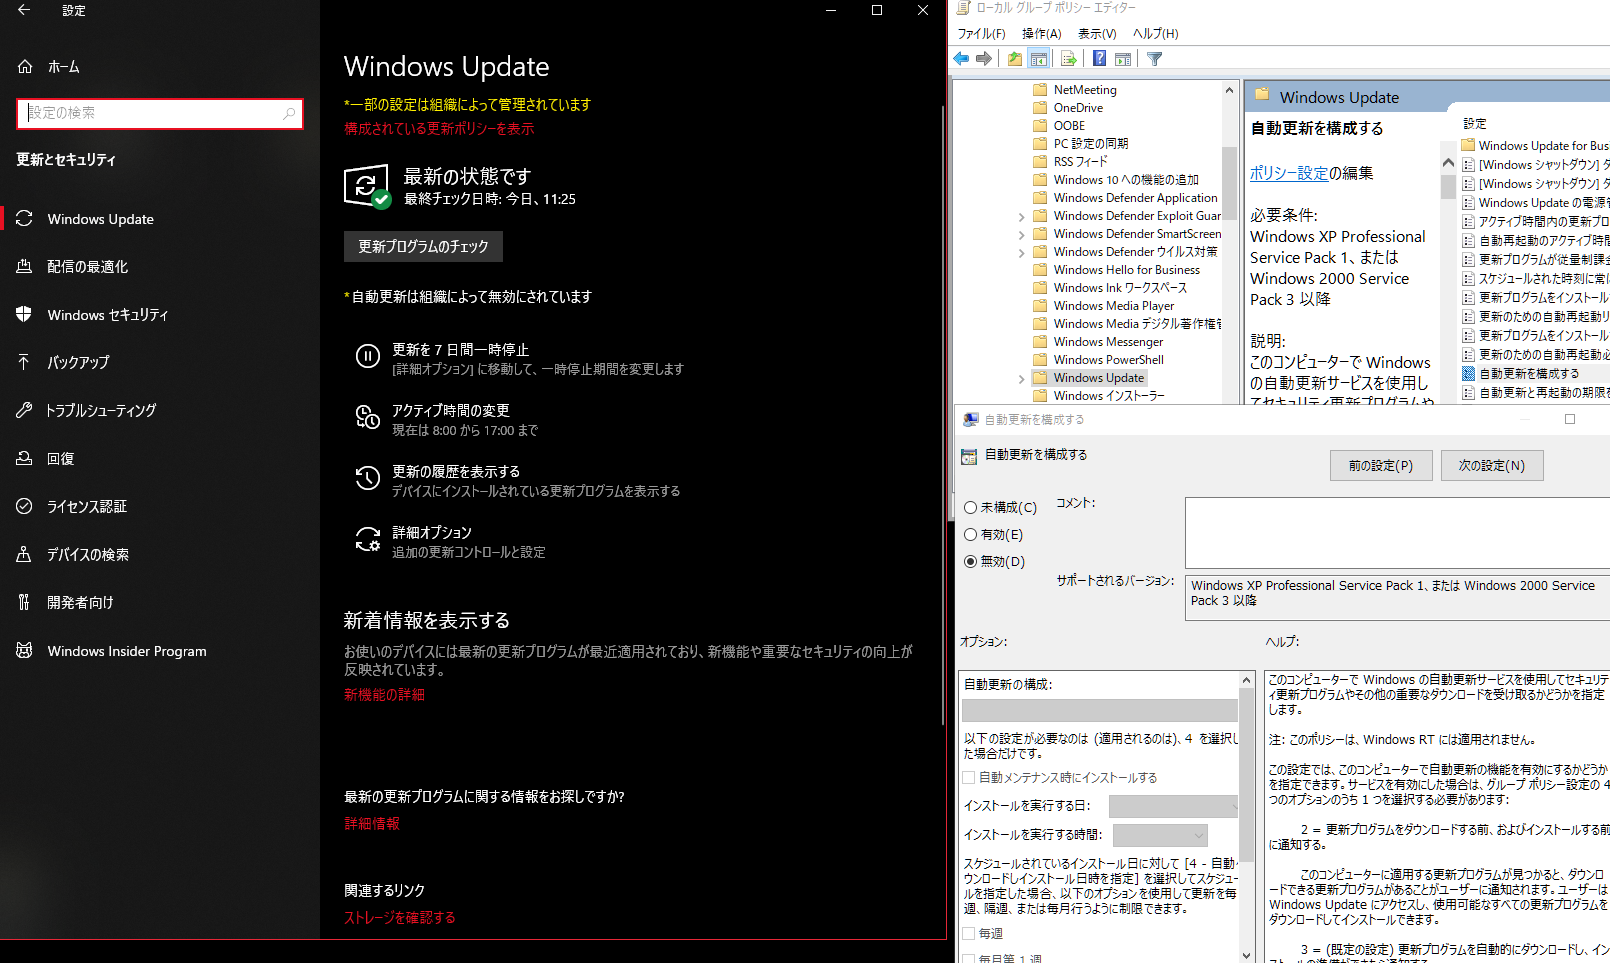1610x963 pixels.
Task: Click the Filter funnel icon in toolbar
Action: click(x=1155, y=59)
